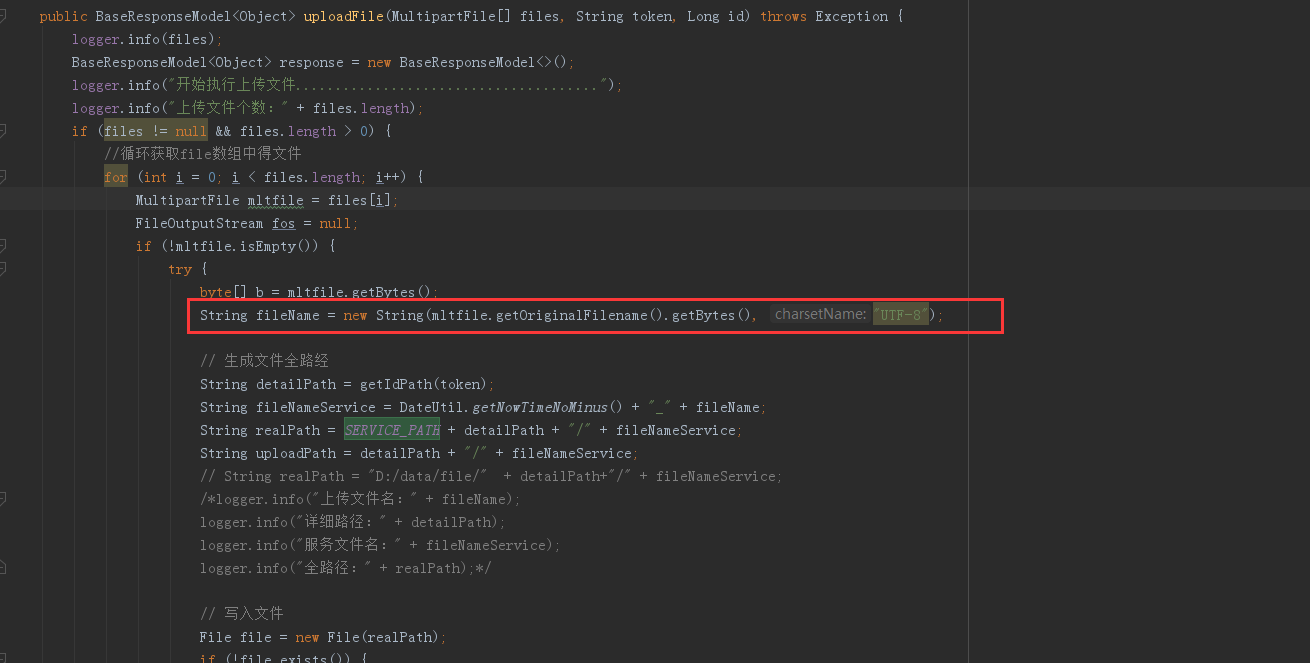Click 'files.length > 0' in the if condition
The width and height of the screenshot is (1310, 663).
tap(303, 131)
